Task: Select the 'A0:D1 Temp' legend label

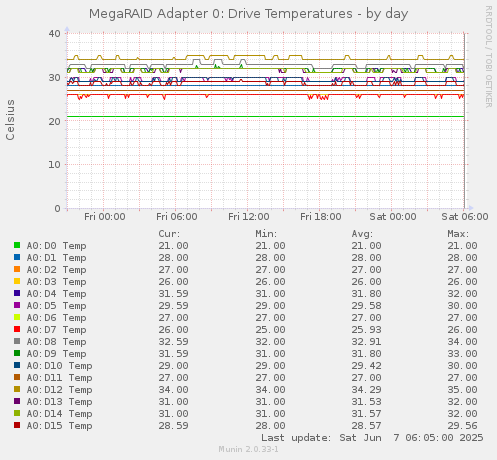Action: (x=56, y=258)
